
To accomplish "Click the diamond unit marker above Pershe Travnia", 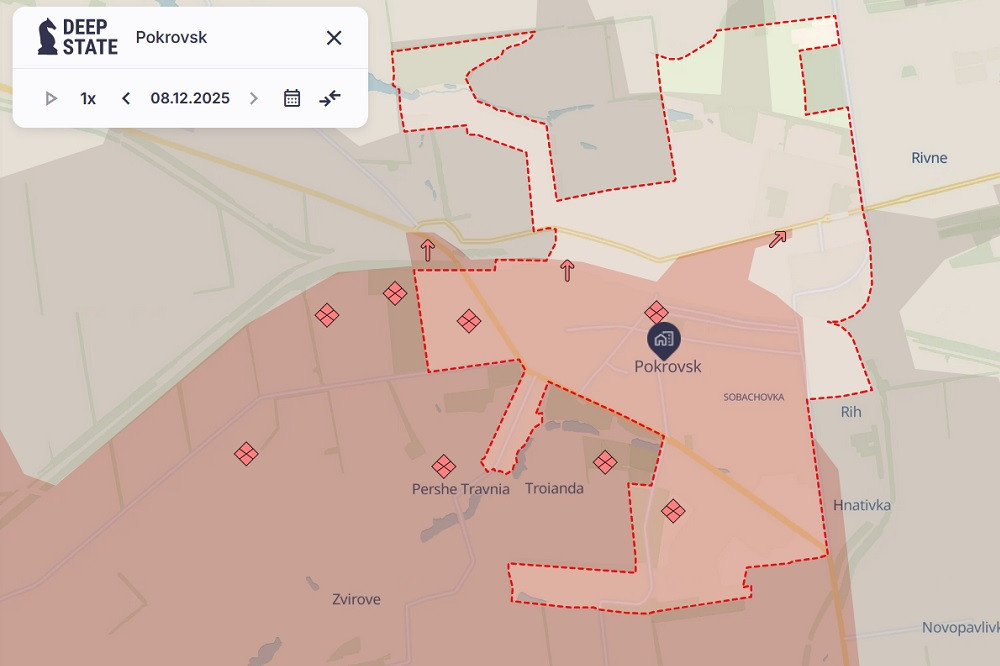I will (x=444, y=466).
